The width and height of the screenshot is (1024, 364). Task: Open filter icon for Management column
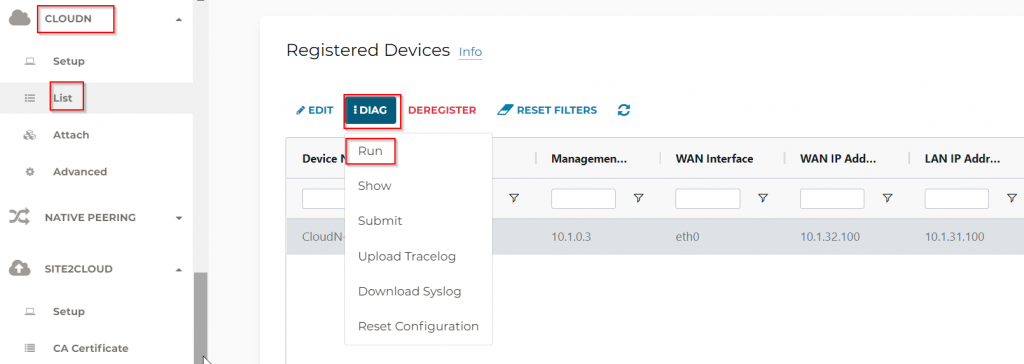[639, 198]
